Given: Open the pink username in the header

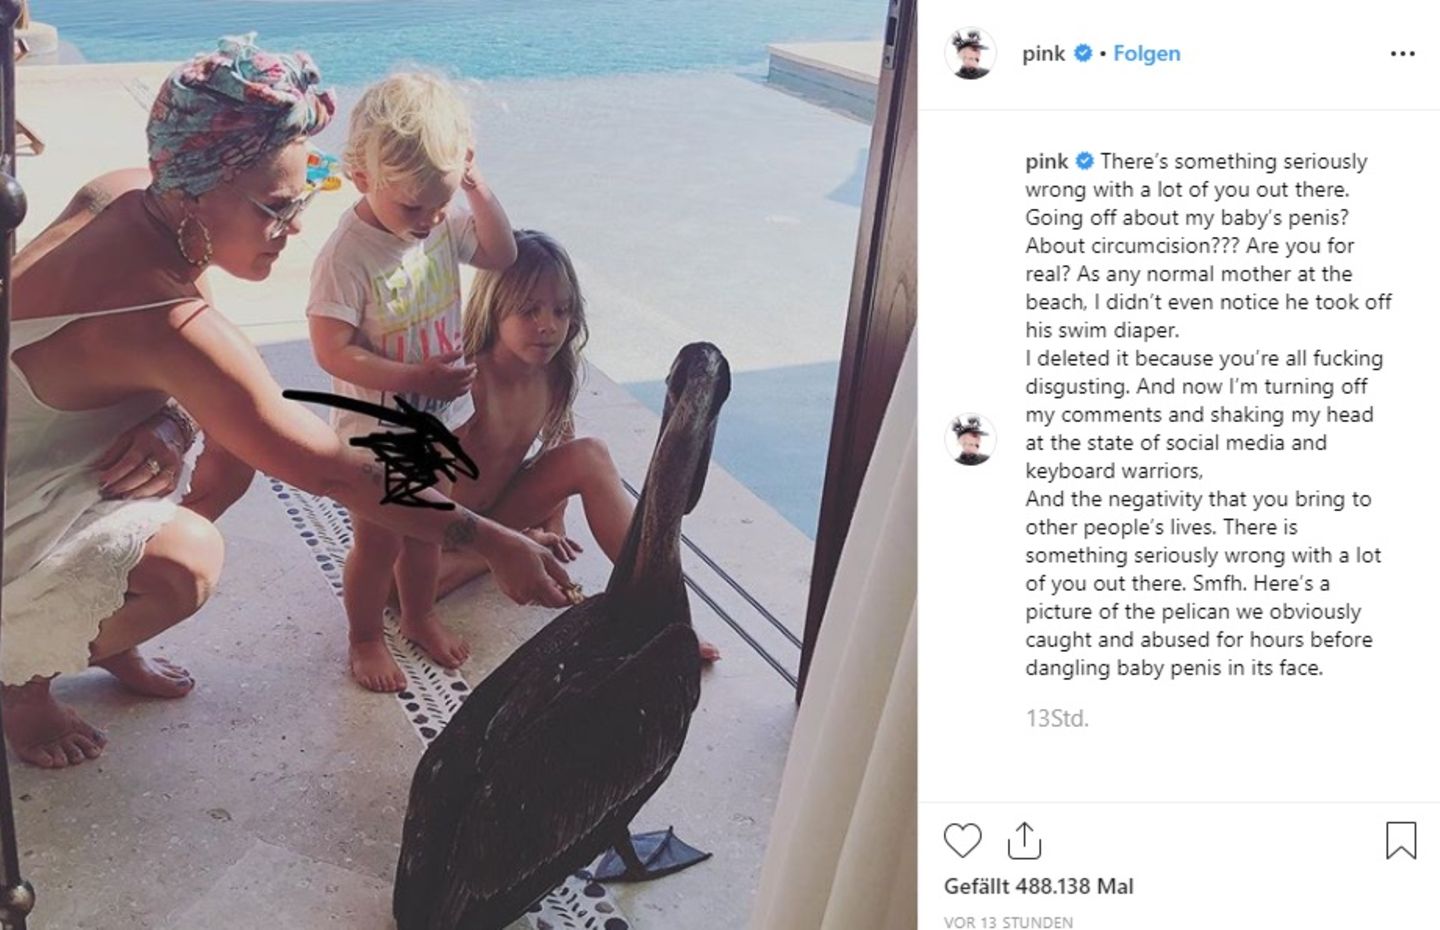Looking at the screenshot, I should 1044,54.
